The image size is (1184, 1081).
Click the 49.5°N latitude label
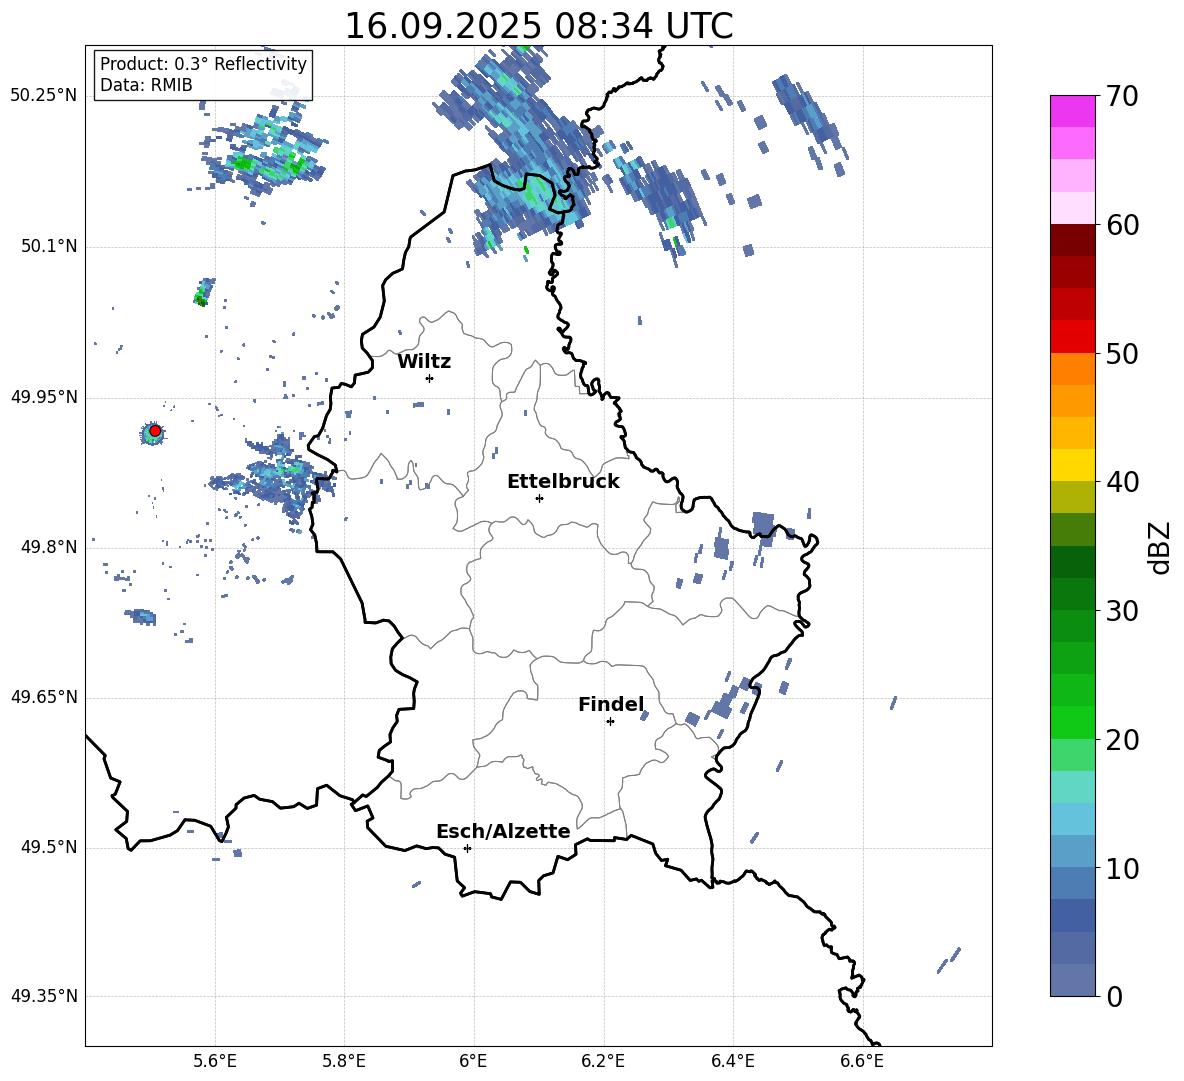point(50,847)
